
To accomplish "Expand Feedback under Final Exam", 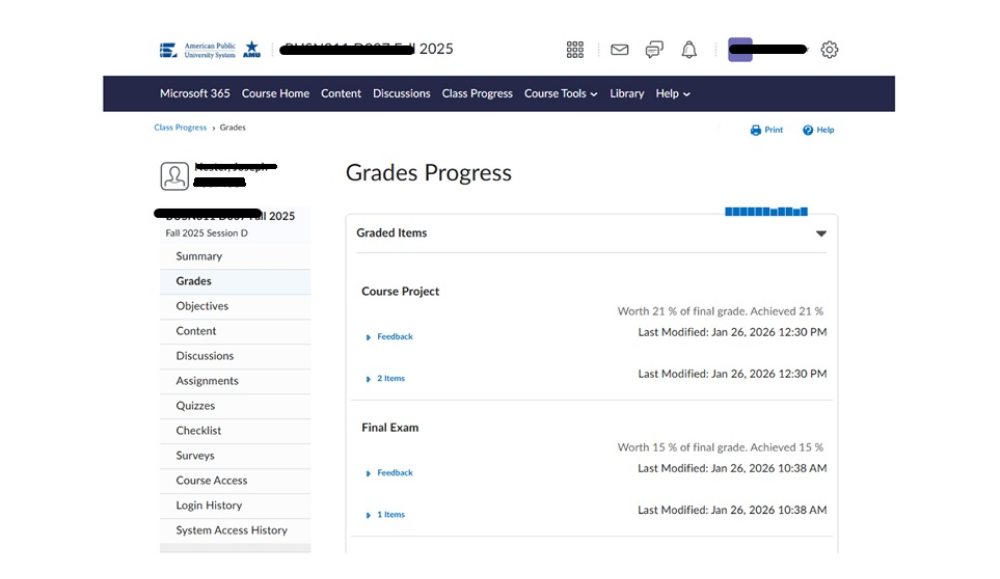I will pos(390,473).
